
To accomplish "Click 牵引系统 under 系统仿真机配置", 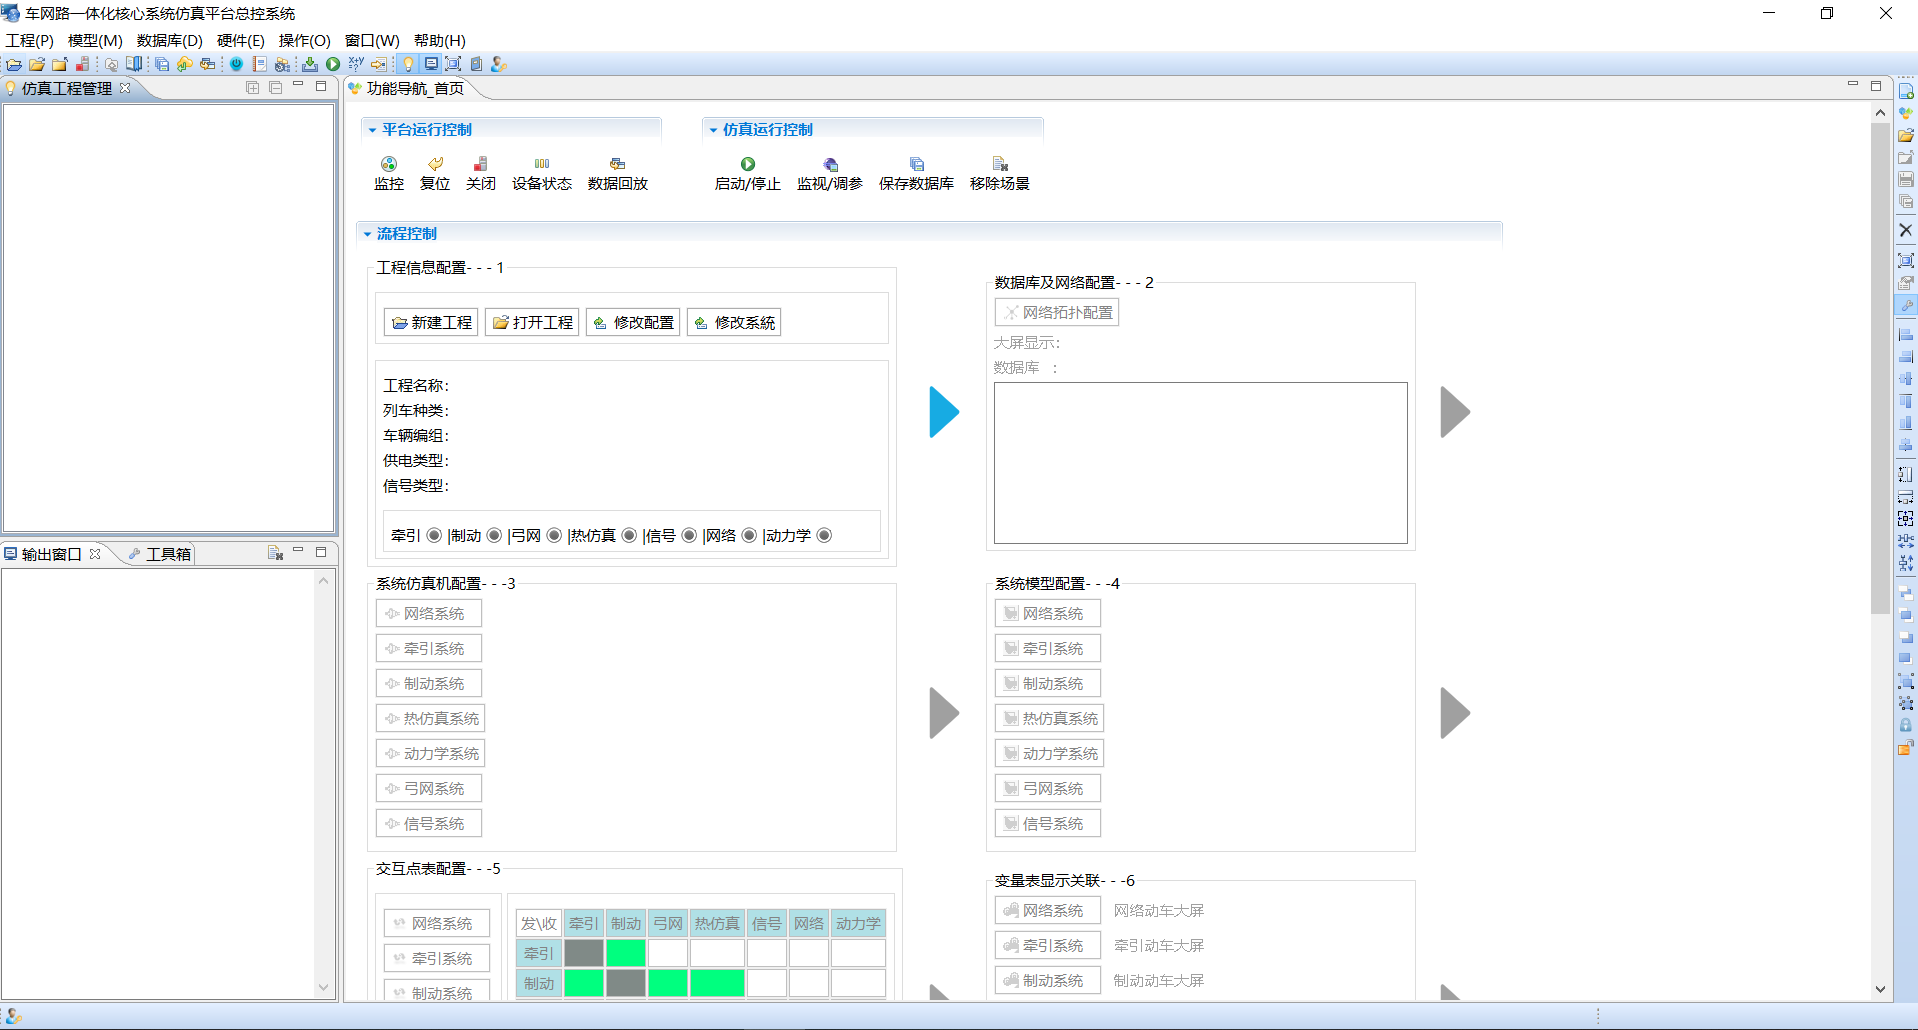I will pyautogui.click(x=429, y=648).
